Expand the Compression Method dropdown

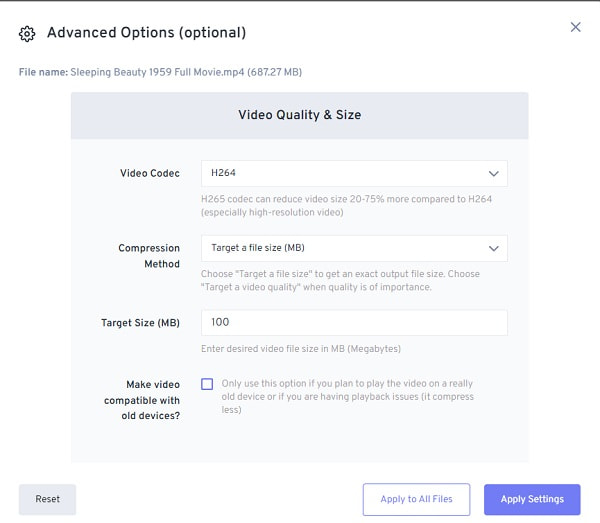click(x=354, y=248)
